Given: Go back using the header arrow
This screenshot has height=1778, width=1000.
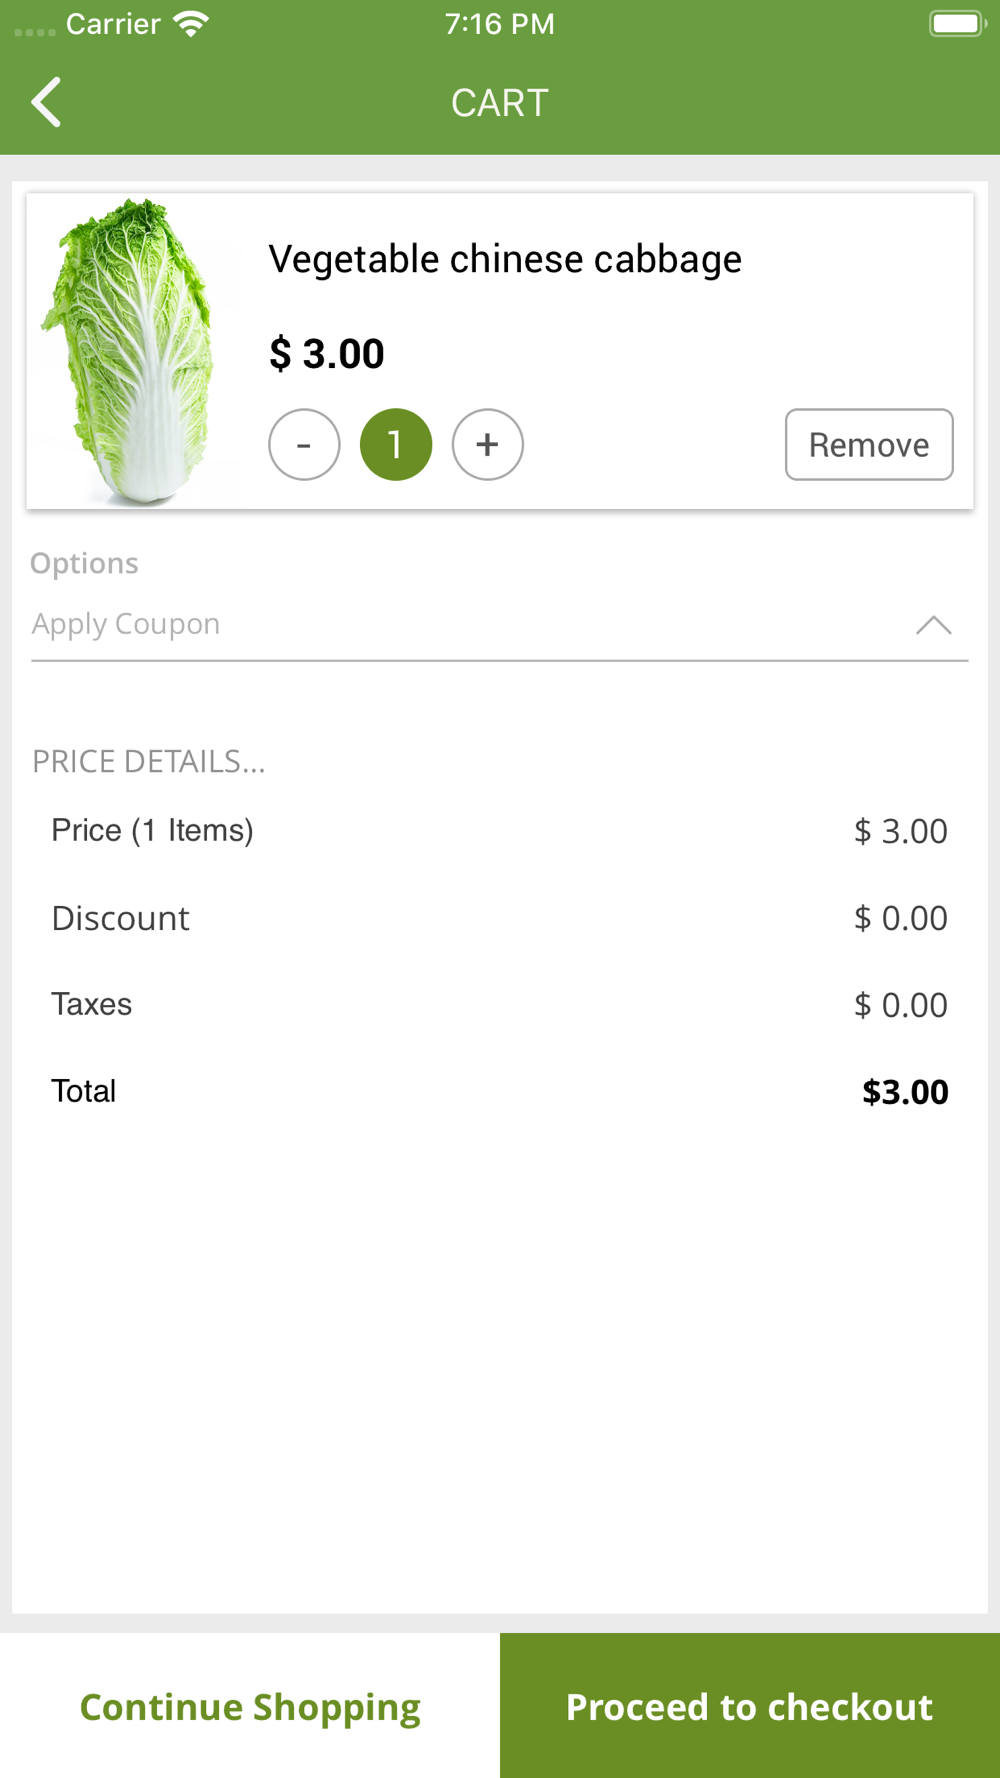Looking at the screenshot, I should (46, 102).
